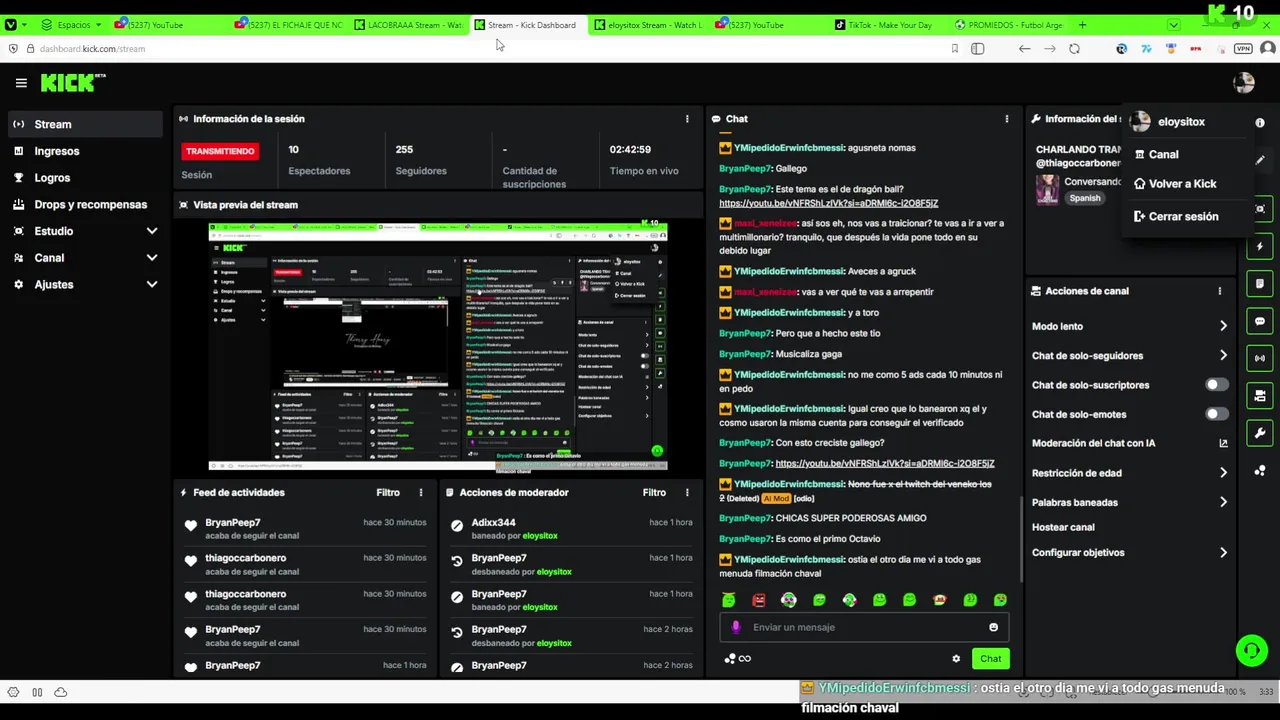The width and height of the screenshot is (1280, 720).
Task: Expand the Modo lento option chevron
Action: coord(1223,326)
